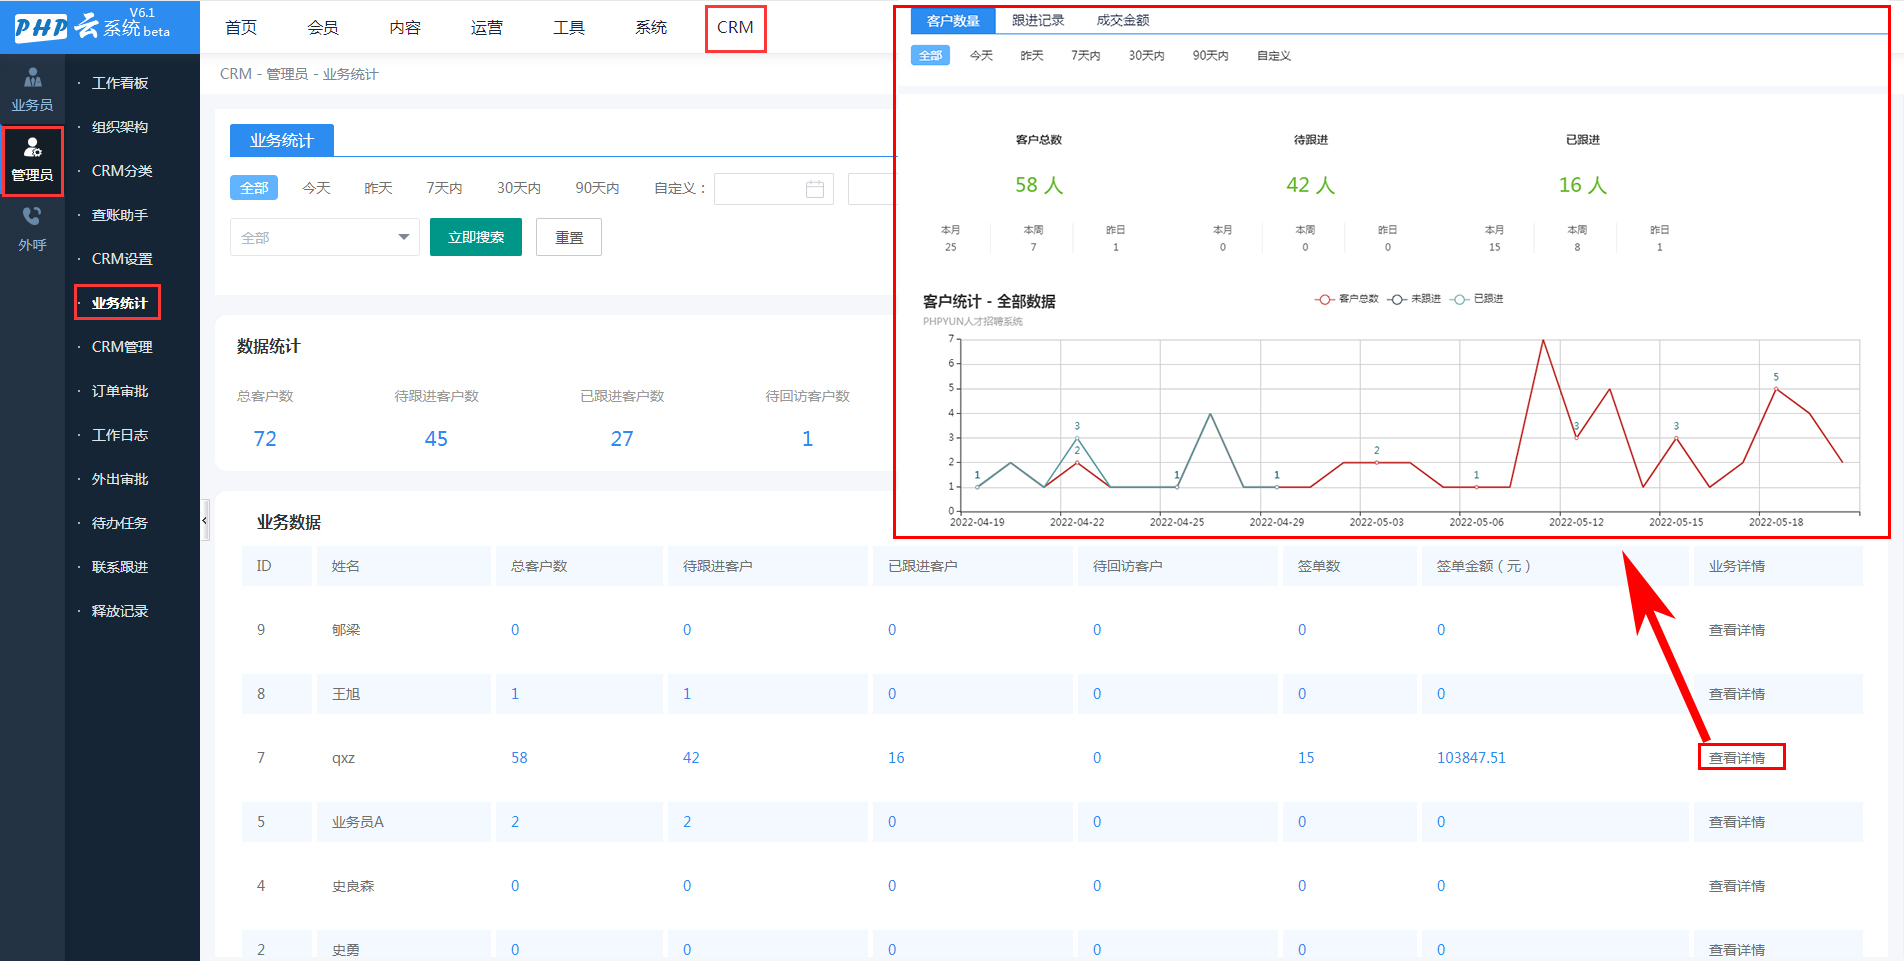Go to 联系跟进 in the sidebar
1904x961 pixels.
tap(120, 567)
